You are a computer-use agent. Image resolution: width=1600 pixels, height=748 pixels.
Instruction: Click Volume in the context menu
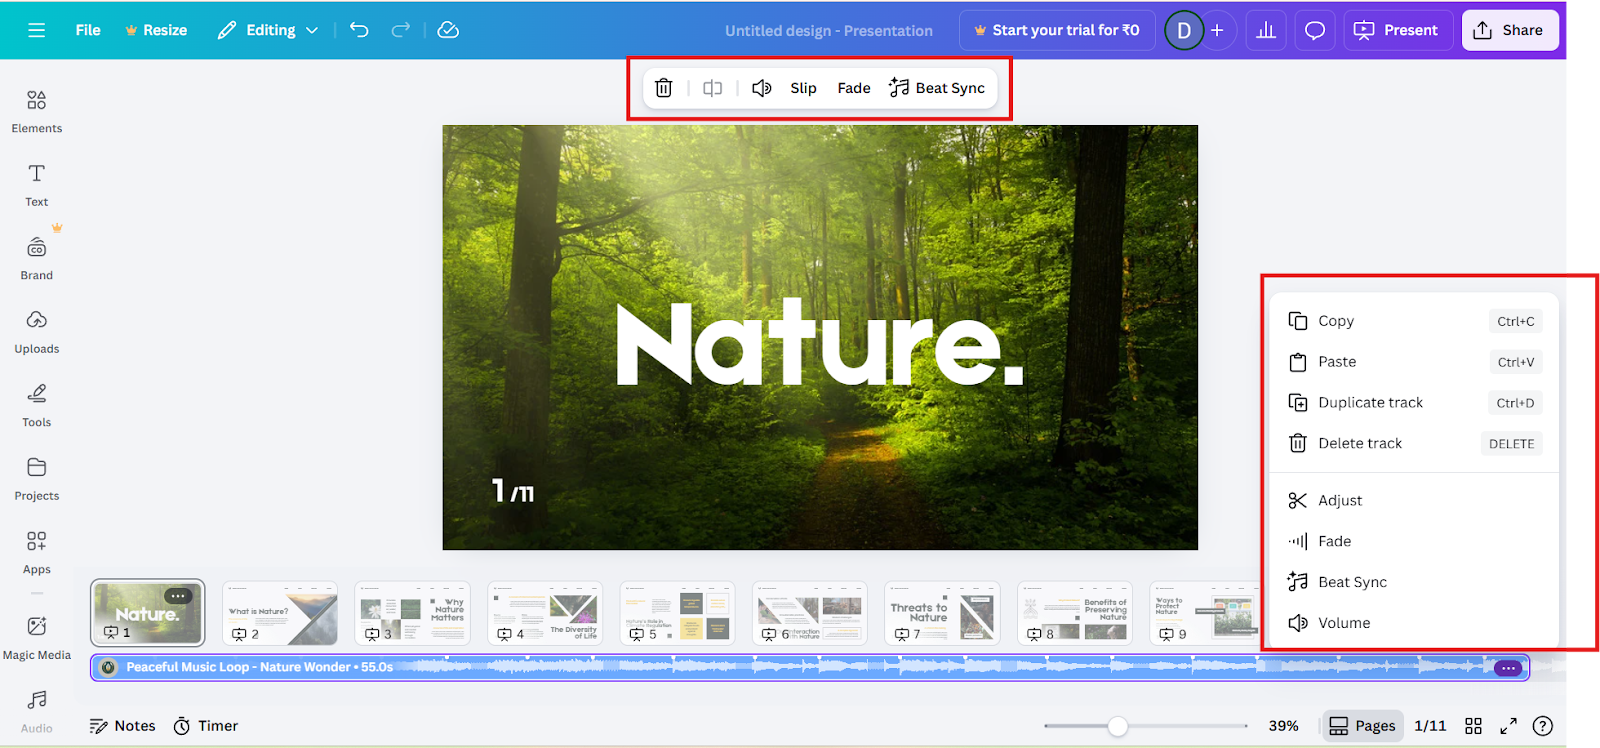click(x=1414, y=623)
